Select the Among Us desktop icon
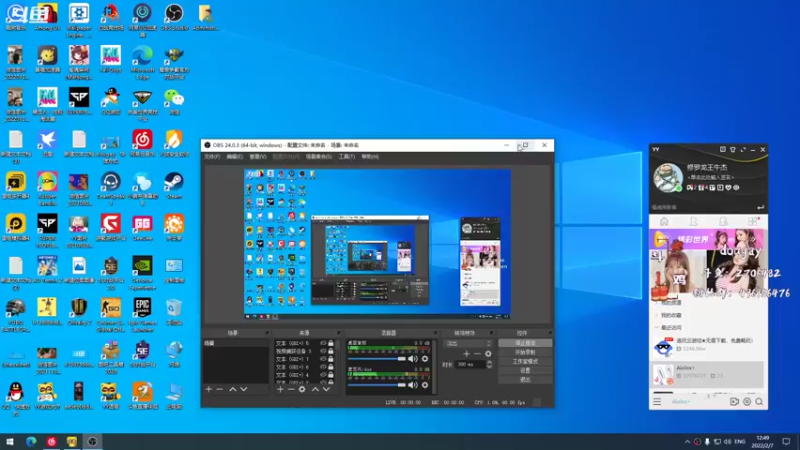 (47, 17)
